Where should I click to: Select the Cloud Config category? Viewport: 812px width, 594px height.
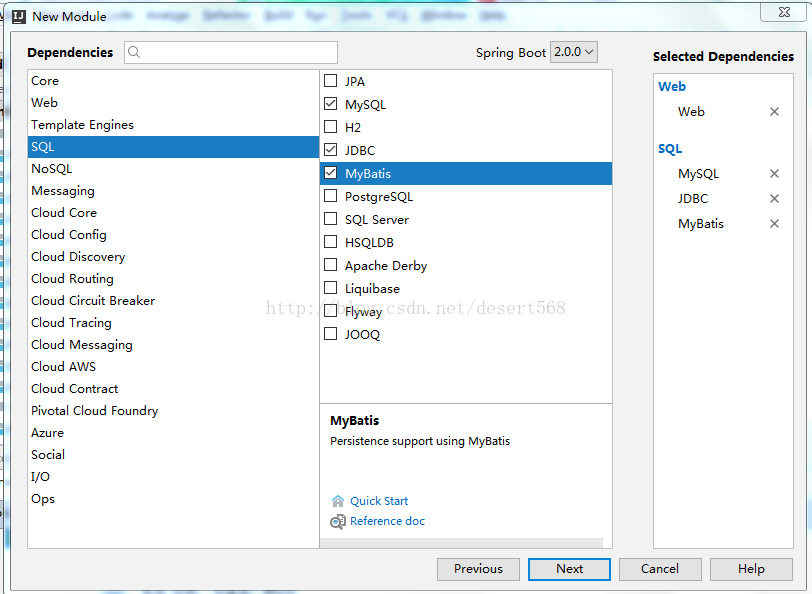click(69, 235)
